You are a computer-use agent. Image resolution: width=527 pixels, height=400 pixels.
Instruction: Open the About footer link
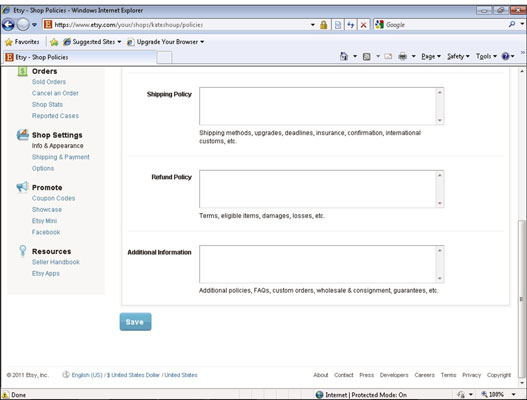(321, 375)
